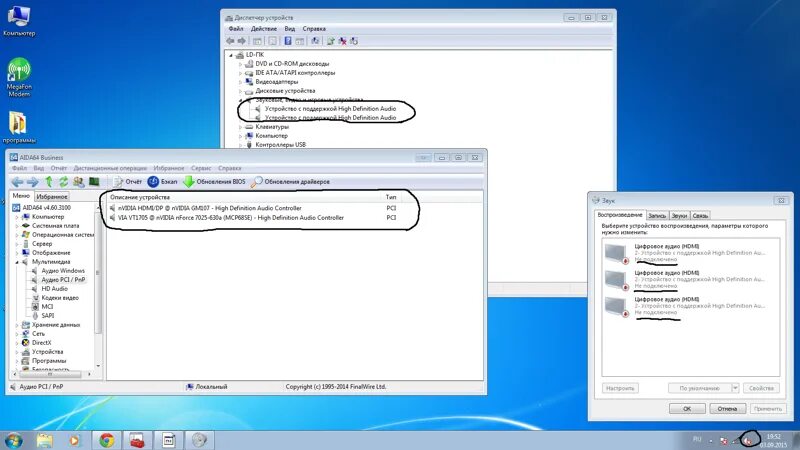
Task: Click the Windows Start button
Action: pos(14,440)
